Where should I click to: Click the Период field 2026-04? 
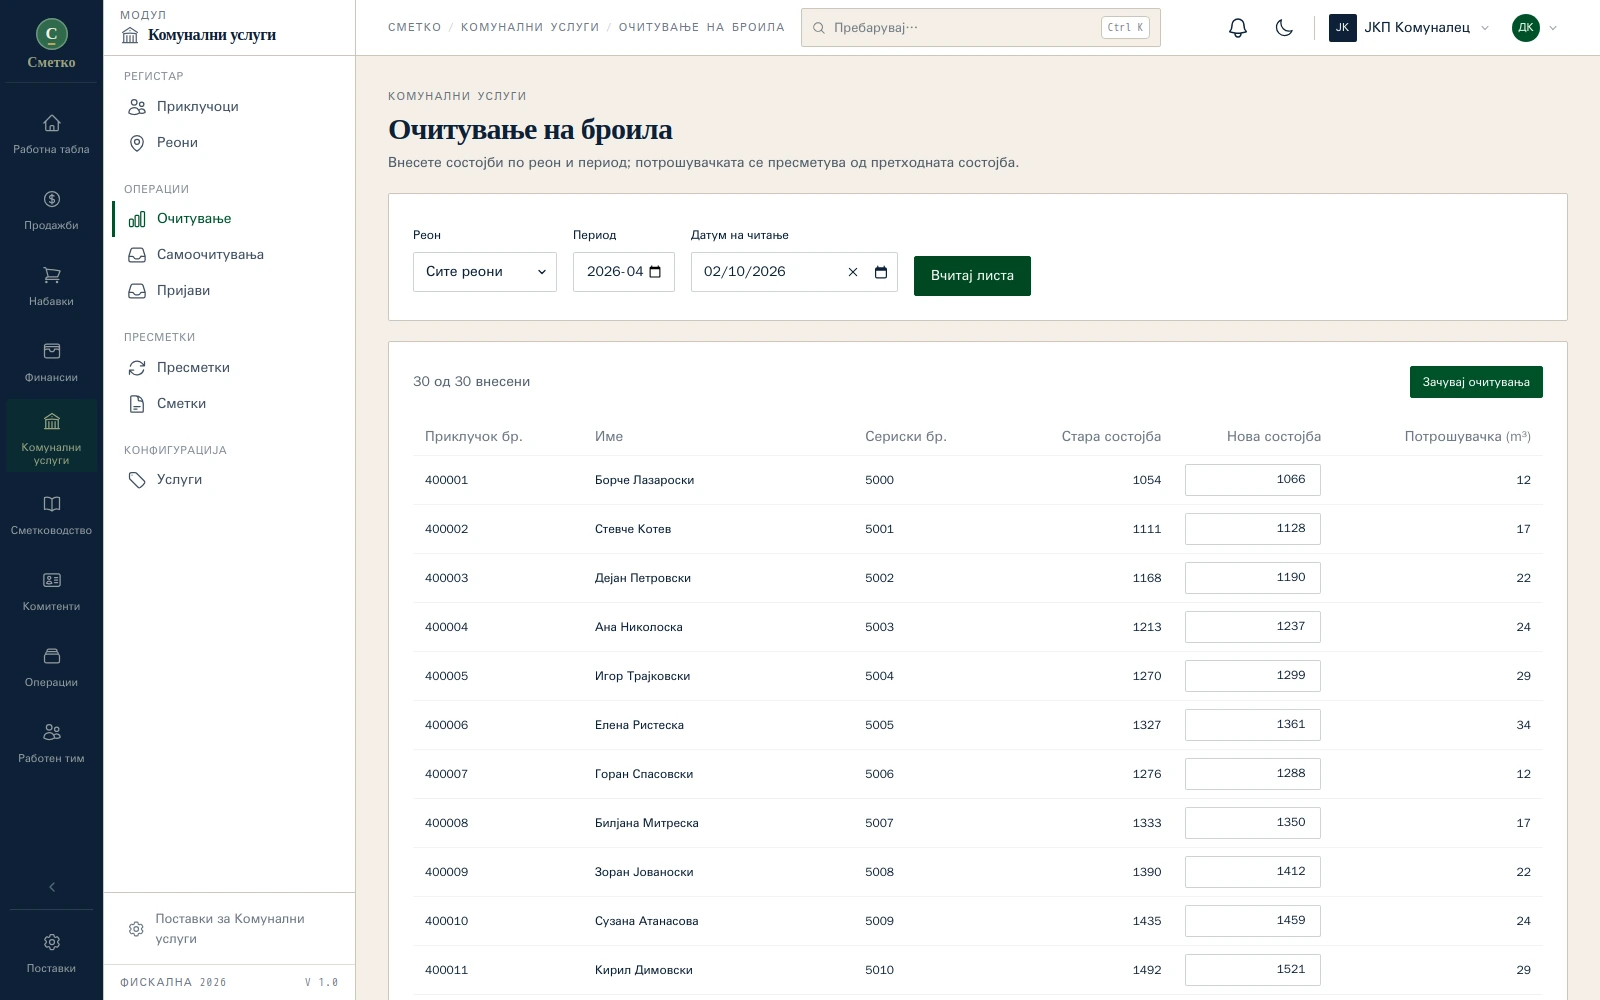coord(624,272)
